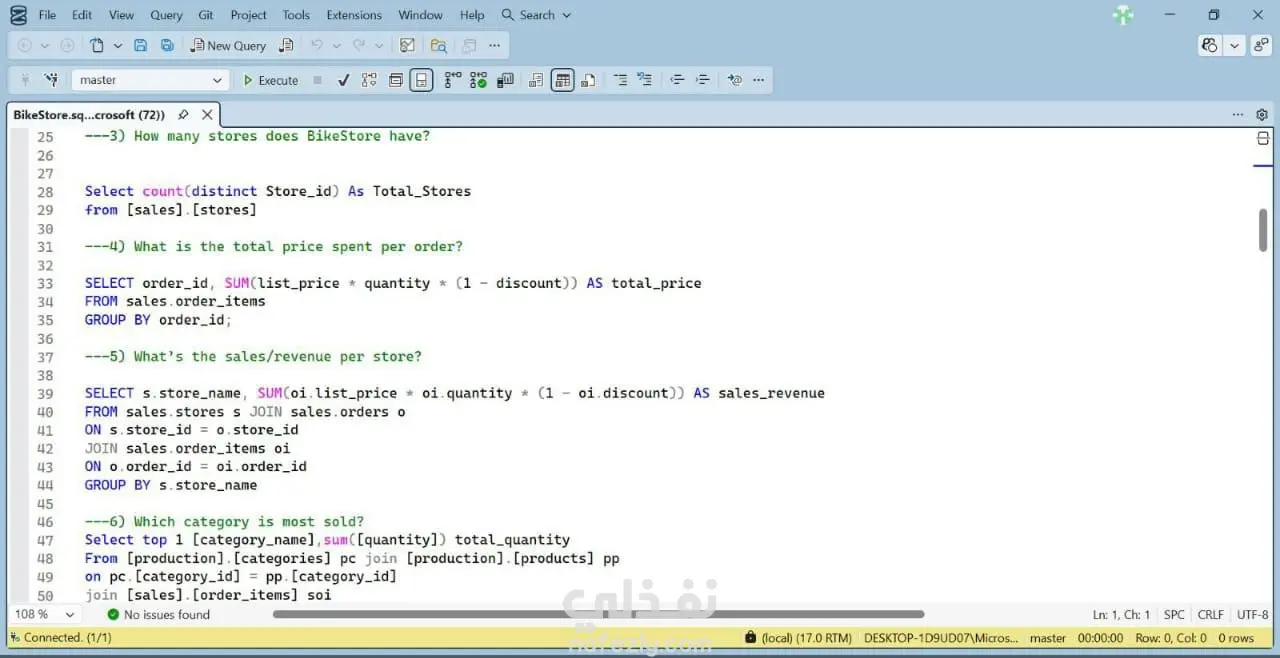
Task: Toggle Include Live Query Statistics
Action: [x=478, y=80]
